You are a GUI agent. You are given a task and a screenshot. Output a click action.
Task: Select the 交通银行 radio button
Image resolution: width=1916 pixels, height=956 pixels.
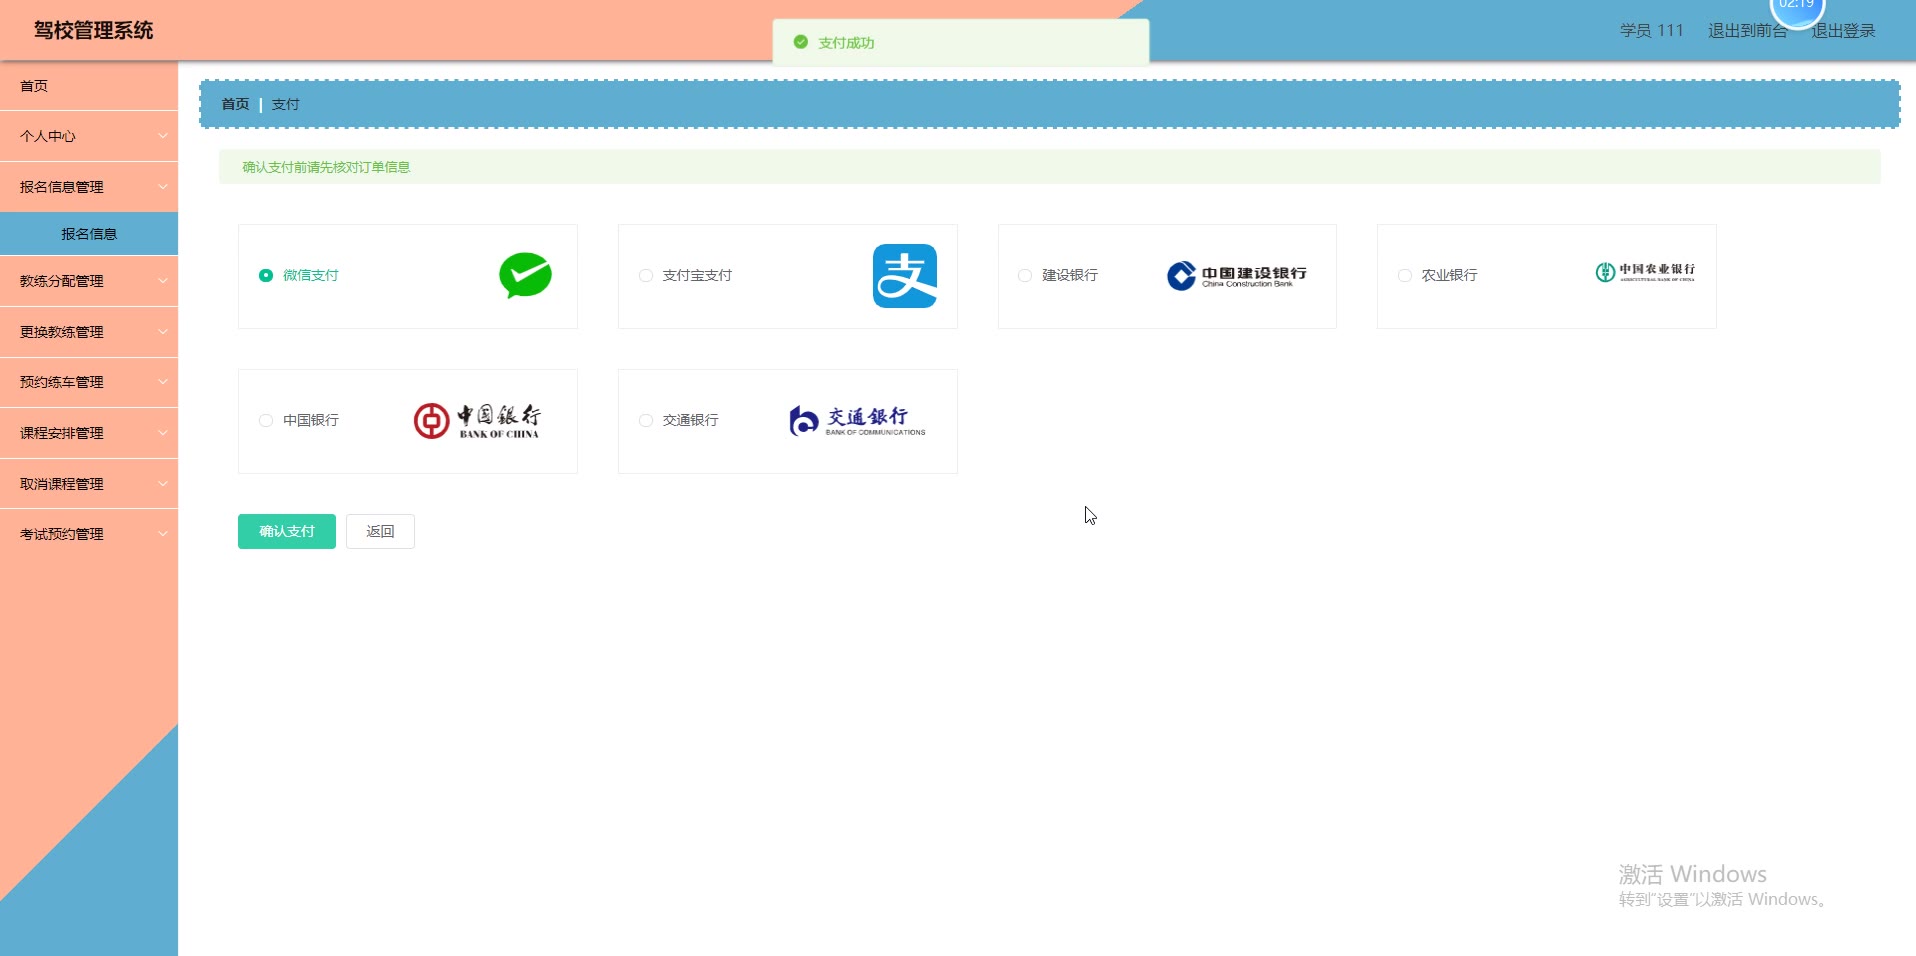[x=646, y=420]
